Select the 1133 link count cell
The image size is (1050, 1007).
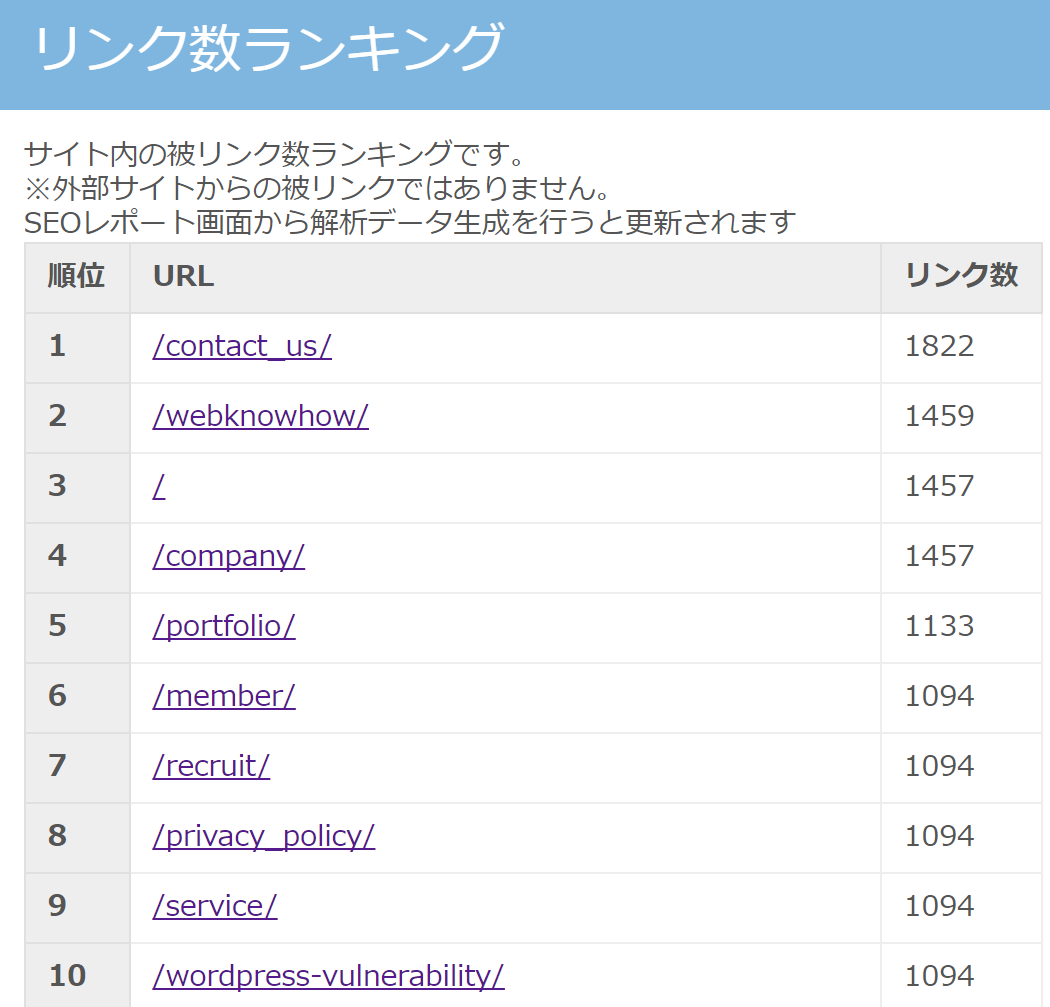tap(938, 626)
